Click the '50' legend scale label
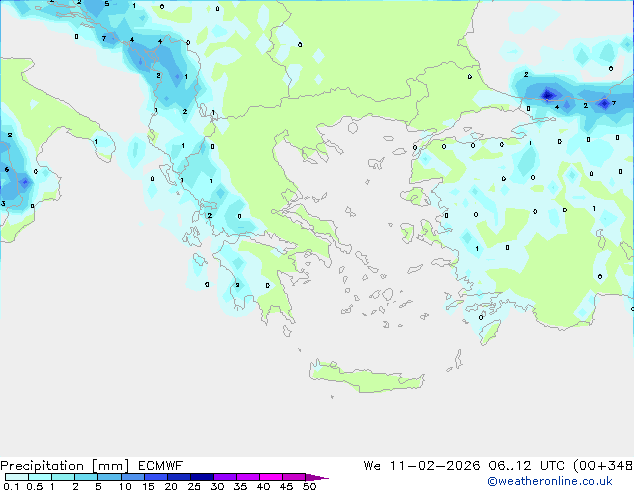The height and width of the screenshot is (490, 634). (310, 486)
